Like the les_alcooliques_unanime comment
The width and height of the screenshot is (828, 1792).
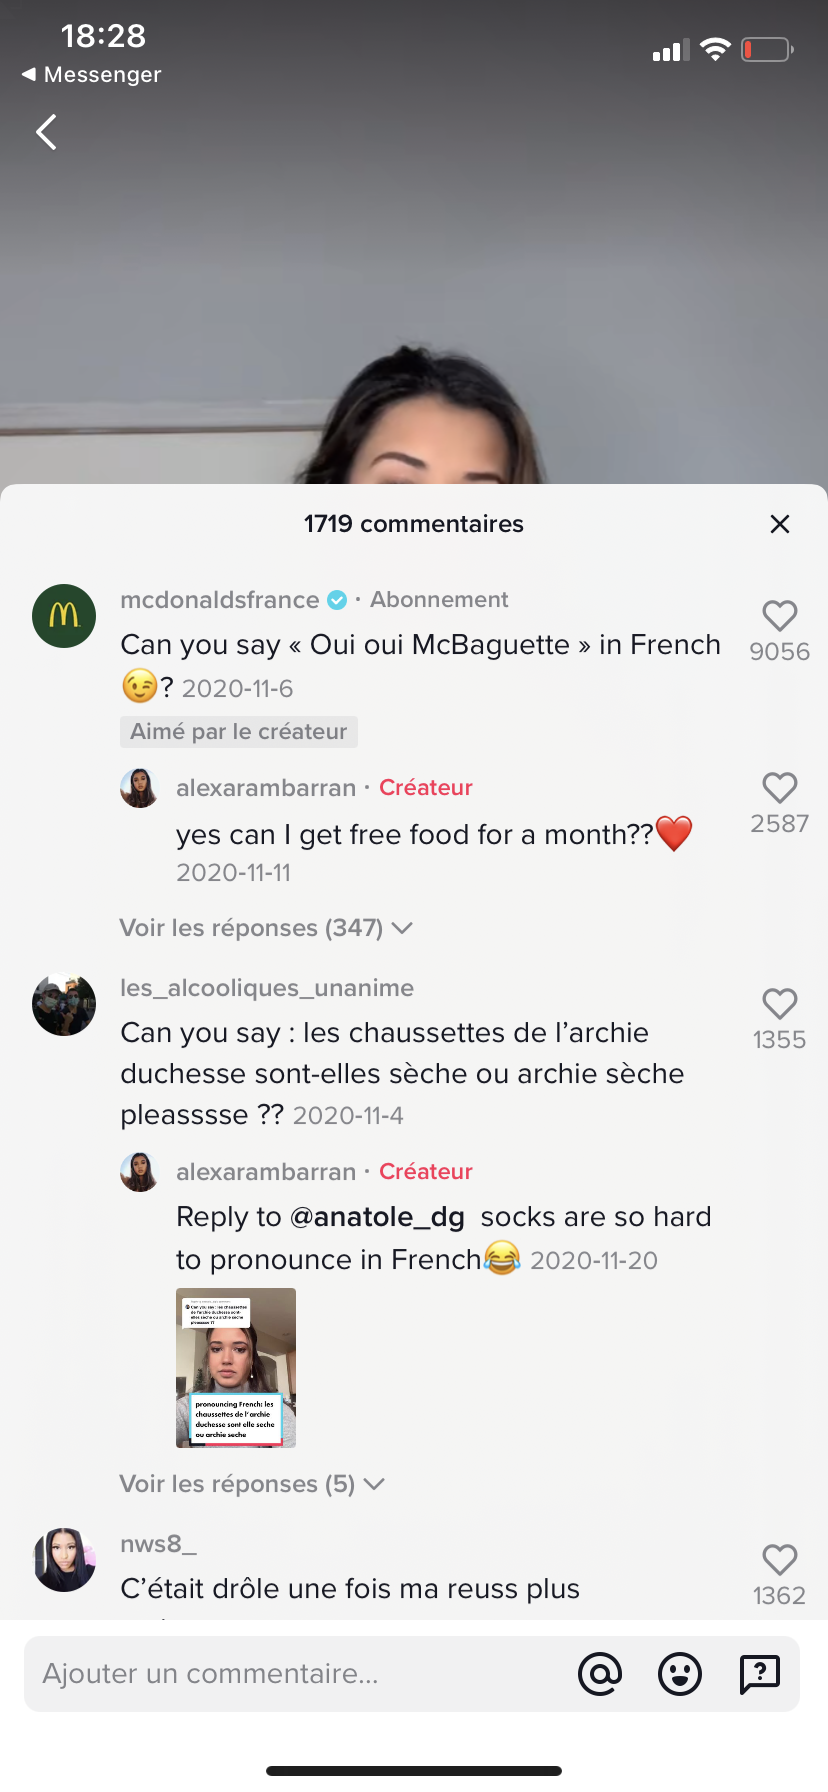(x=780, y=1004)
